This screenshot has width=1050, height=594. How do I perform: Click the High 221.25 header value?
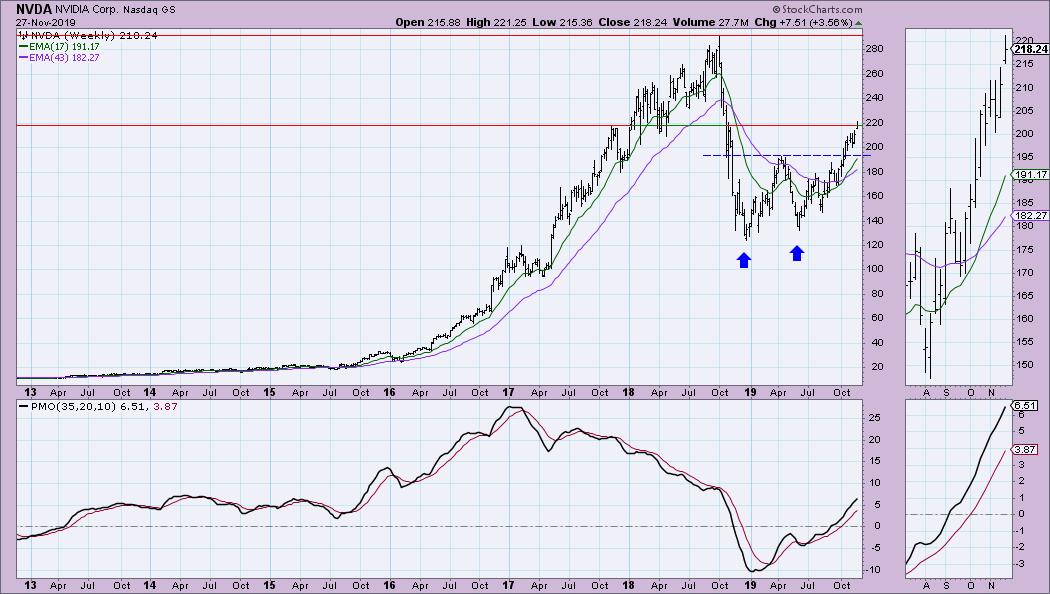[x=497, y=22]
